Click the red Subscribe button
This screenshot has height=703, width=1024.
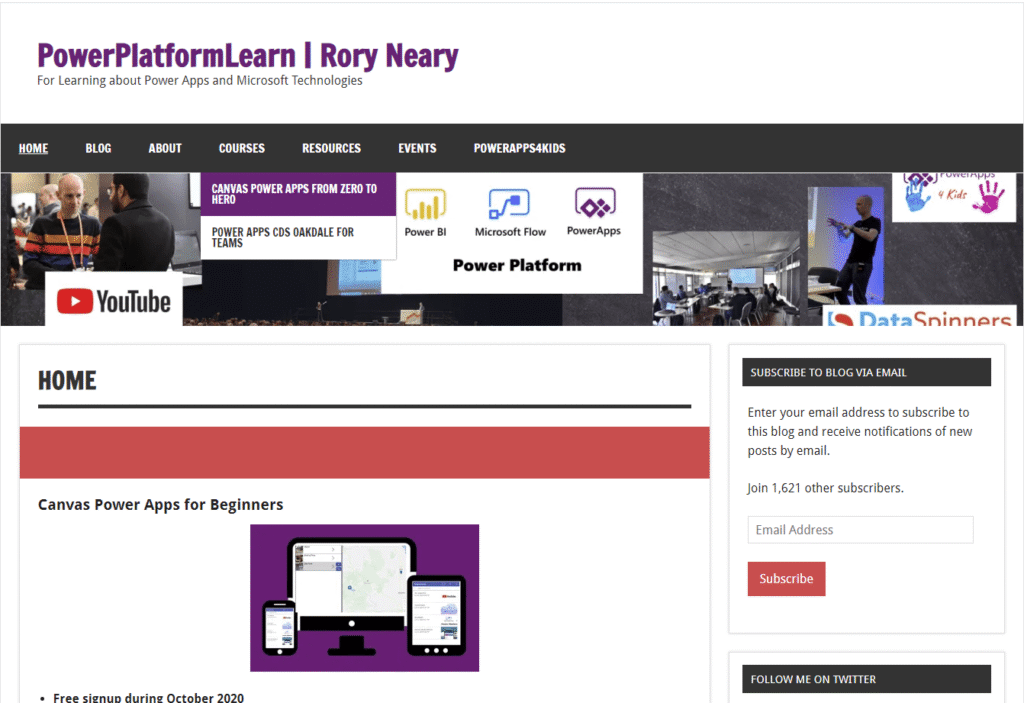click(786, 579)
